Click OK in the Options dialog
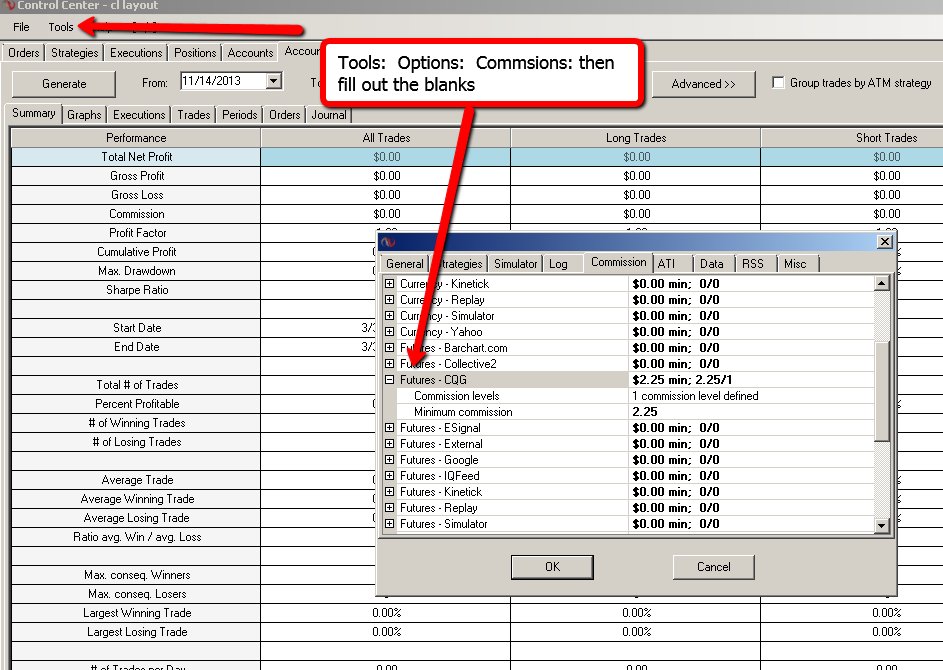943x670 pixels. pyautogui.click(x=552, y=567)
